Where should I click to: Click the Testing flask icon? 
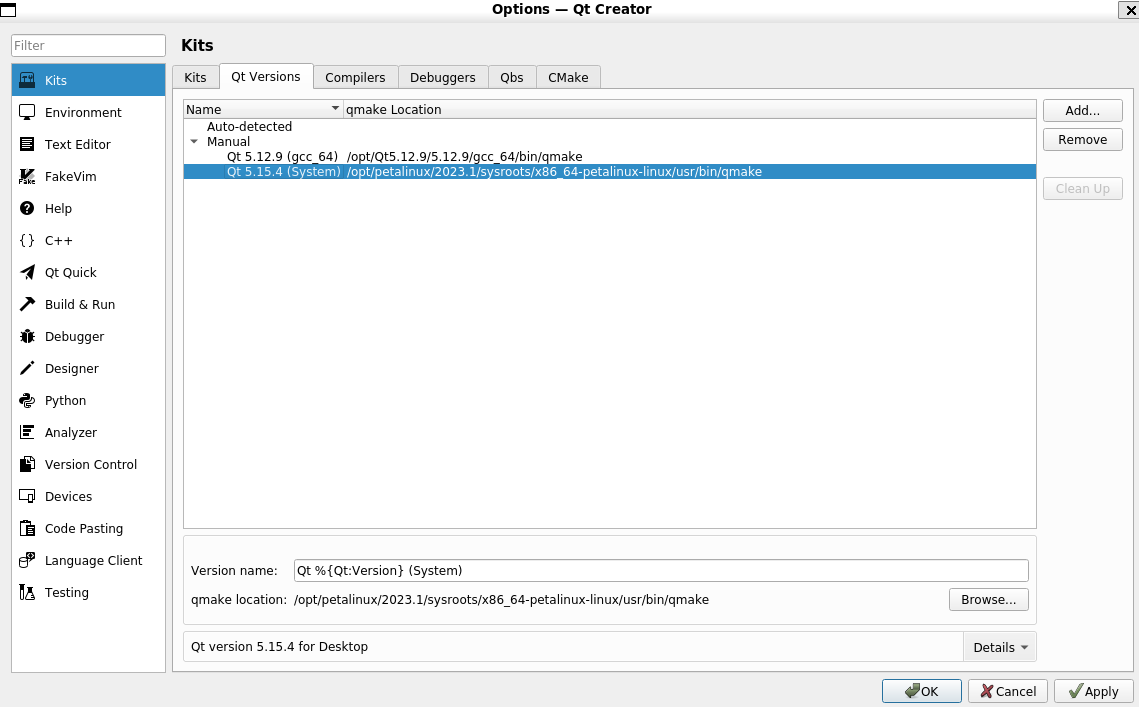tap(27, 591)
